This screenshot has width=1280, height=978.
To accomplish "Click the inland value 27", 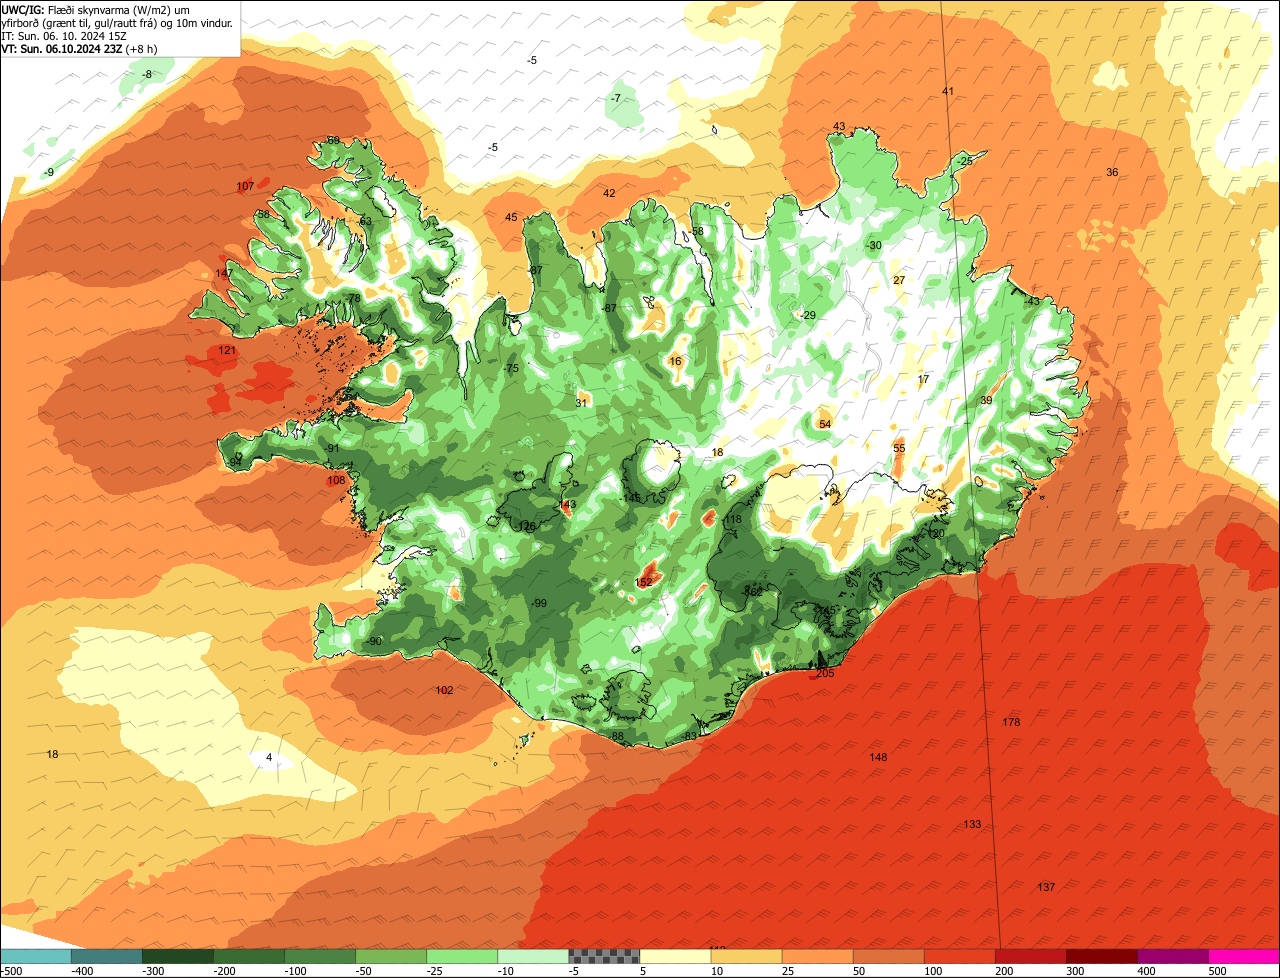I will (x=898, y=280).
